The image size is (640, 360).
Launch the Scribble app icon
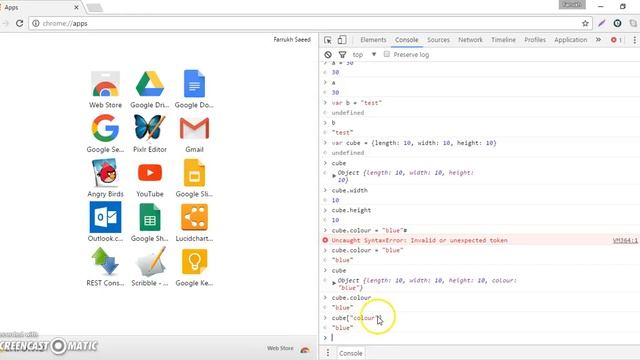click(151, 262)
